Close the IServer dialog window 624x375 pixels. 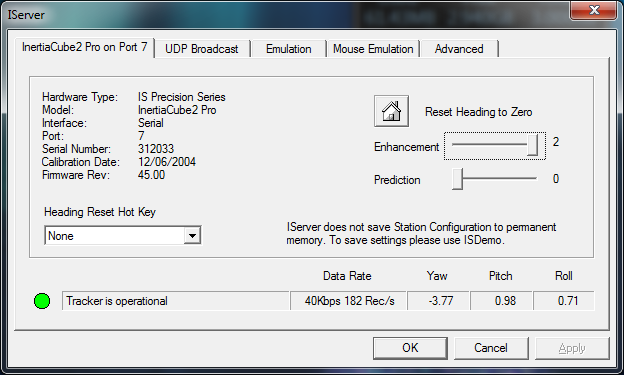pyautogui.click(x=594, y=10)
